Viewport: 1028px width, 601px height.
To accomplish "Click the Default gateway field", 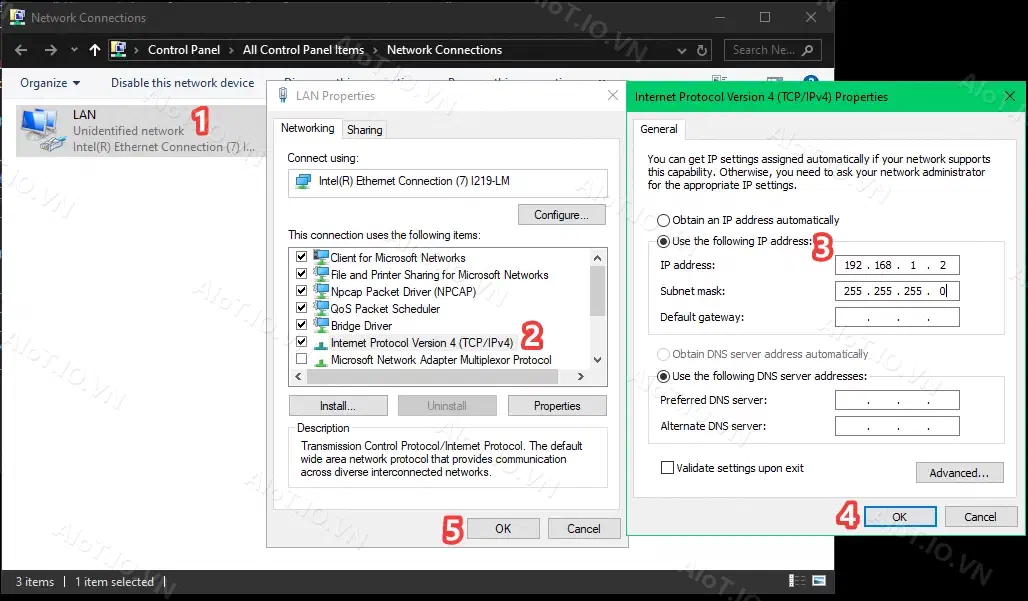I will tap(897, 317).
